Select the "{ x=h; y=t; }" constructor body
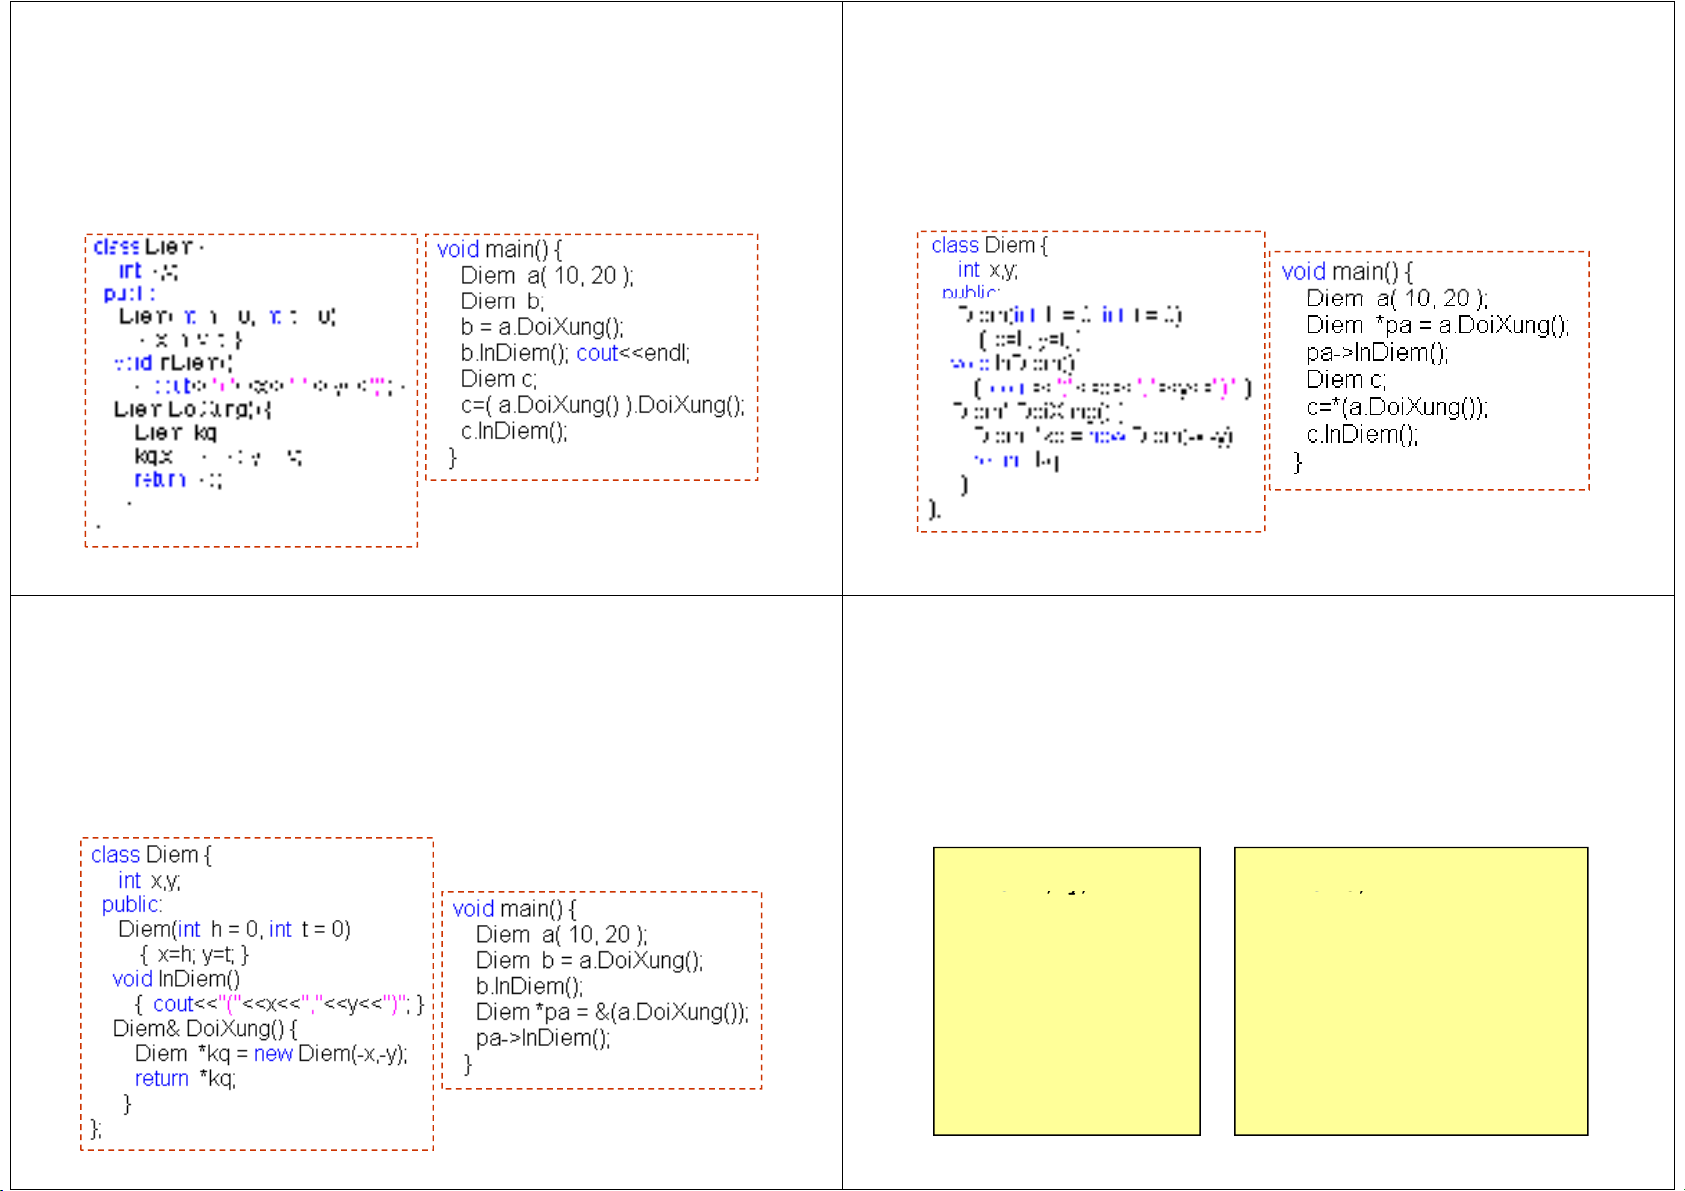 coord(194,954)
